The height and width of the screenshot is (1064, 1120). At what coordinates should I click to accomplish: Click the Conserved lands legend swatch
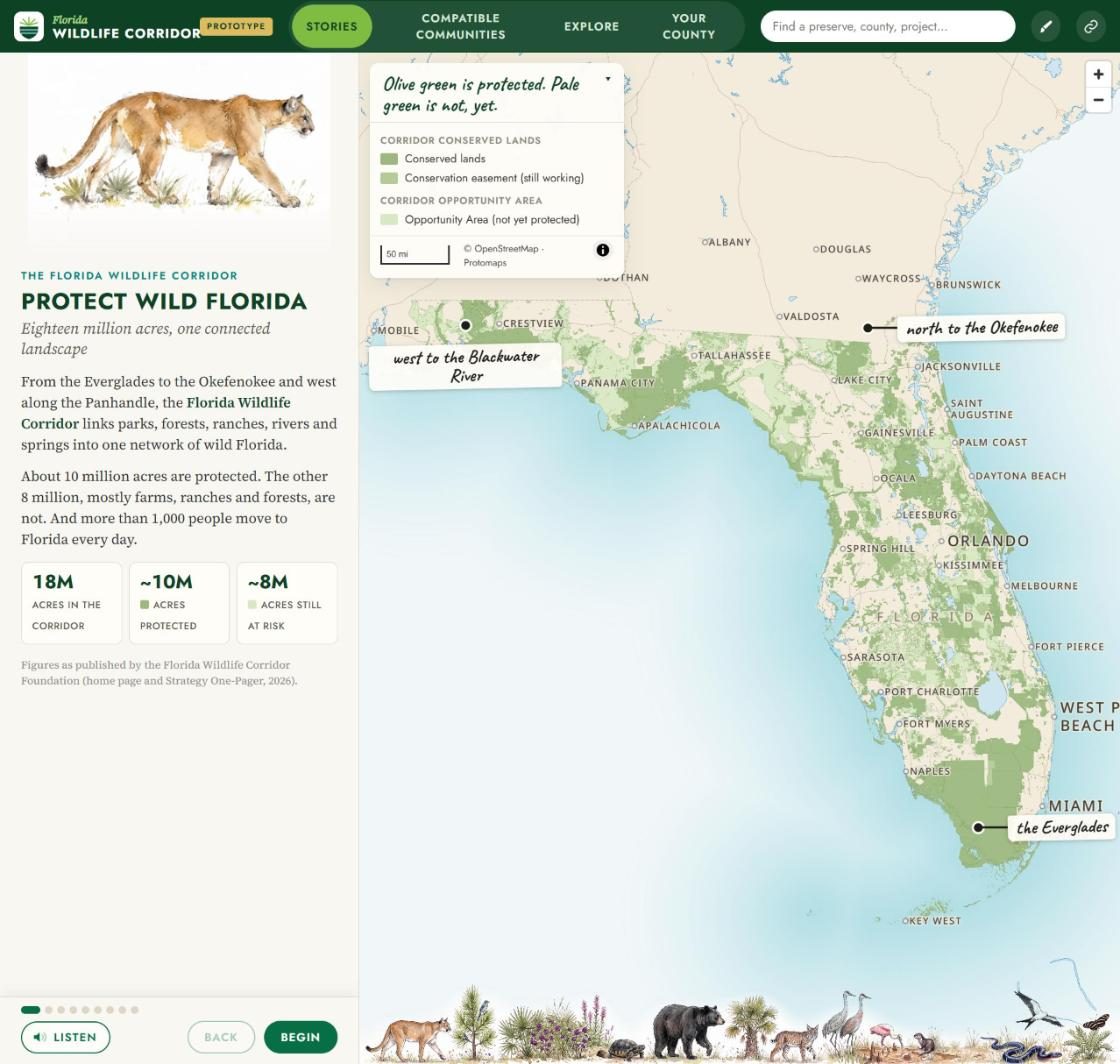(389, 159)
